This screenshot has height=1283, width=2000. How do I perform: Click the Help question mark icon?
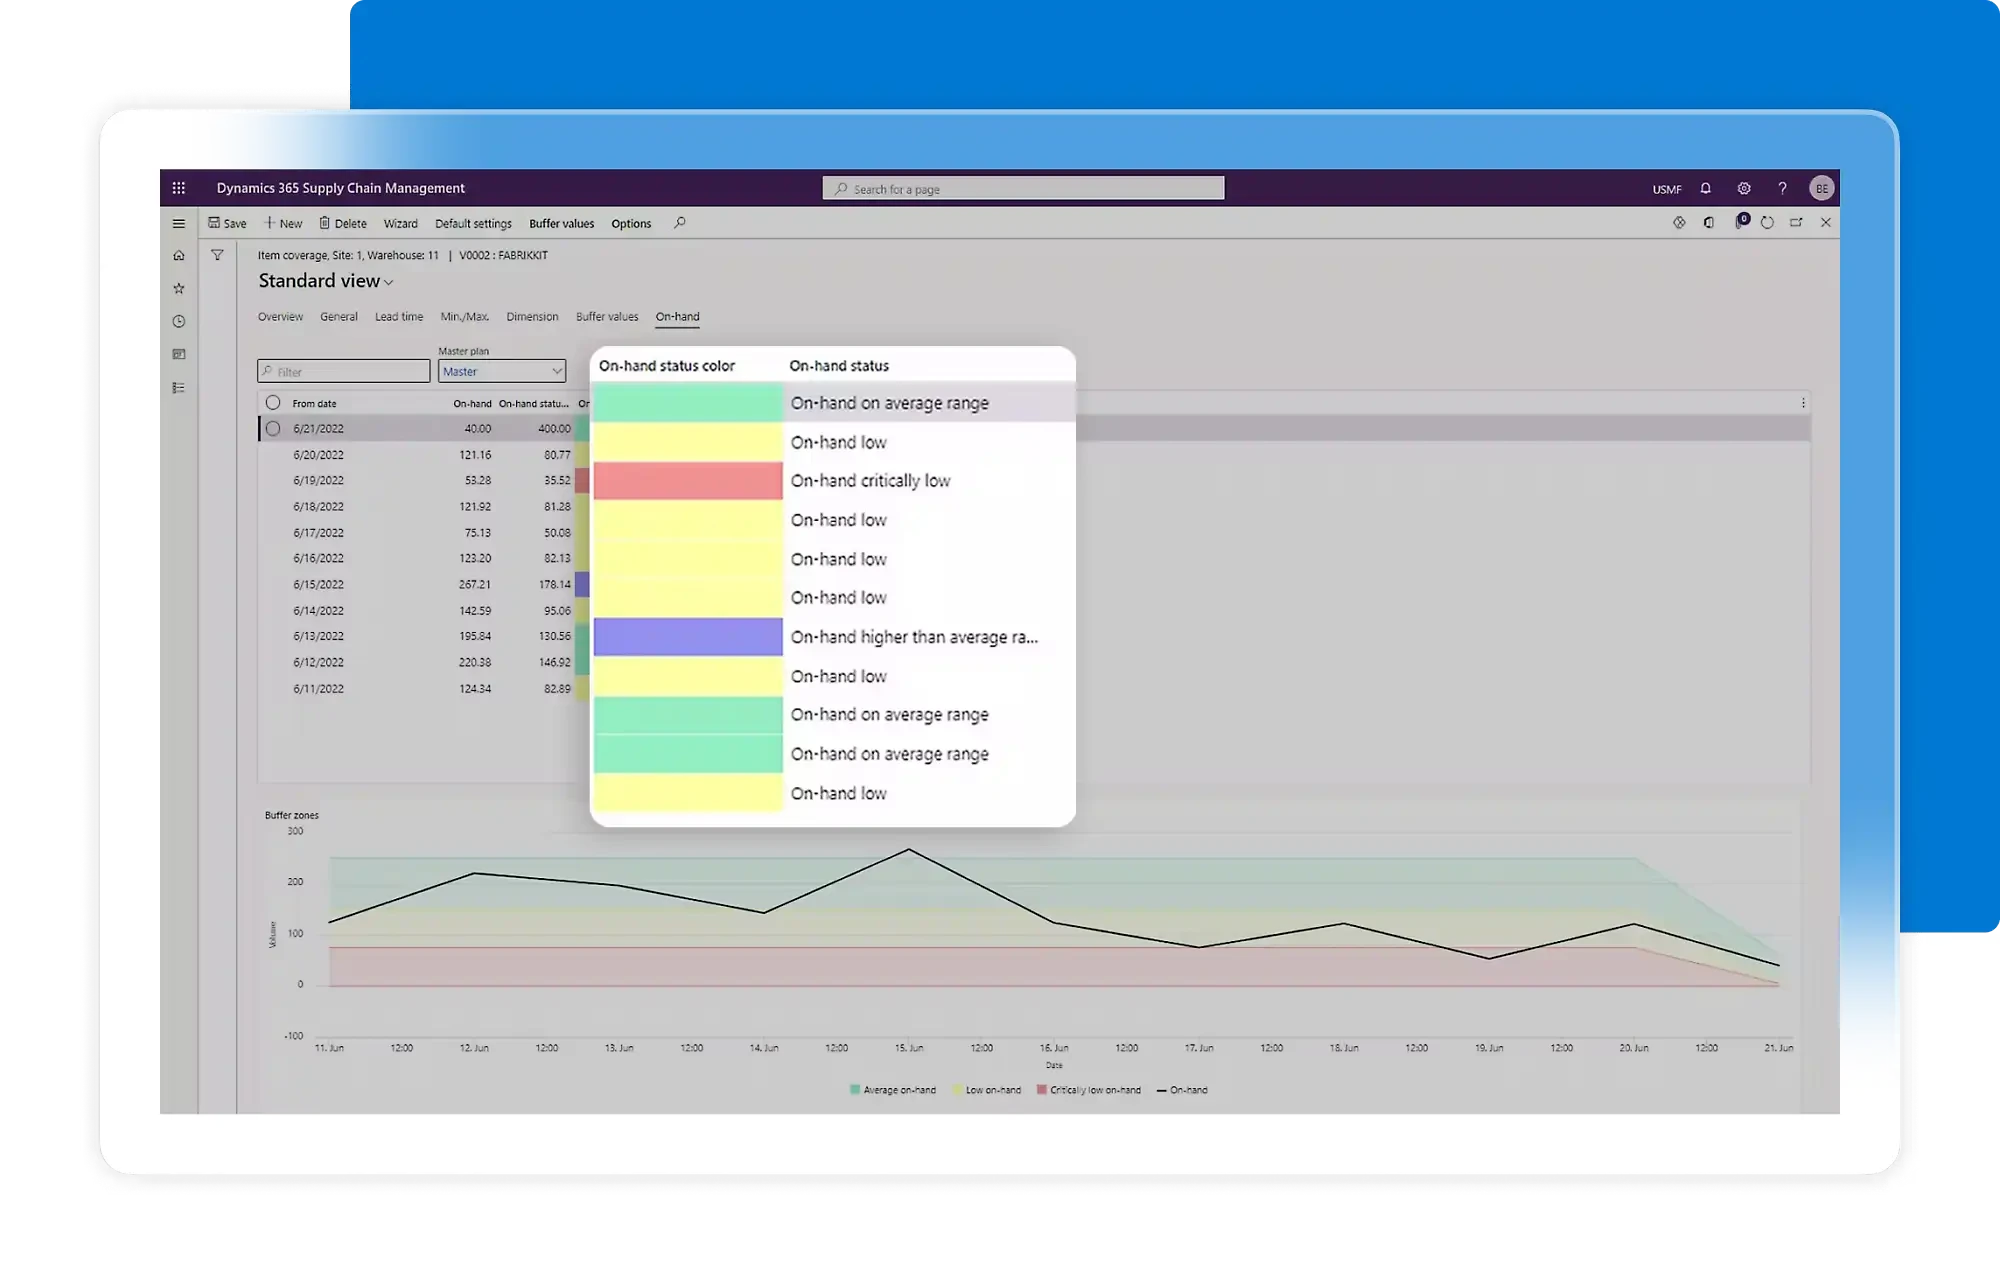pyautogui.click(x=1781, y=188)
